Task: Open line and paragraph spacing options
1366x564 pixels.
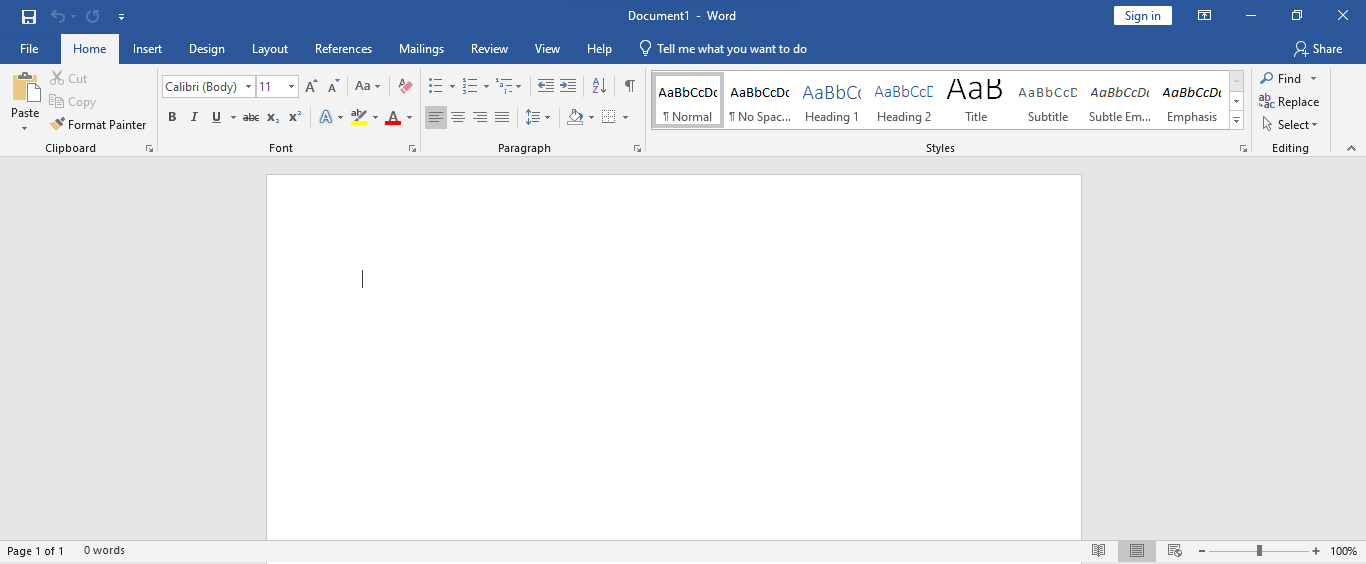Action: pos(537,117)
